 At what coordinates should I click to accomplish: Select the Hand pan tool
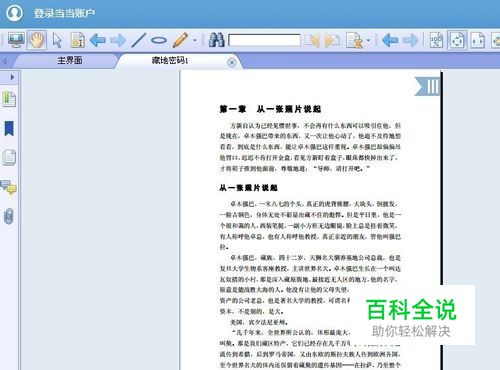(37, 40)
